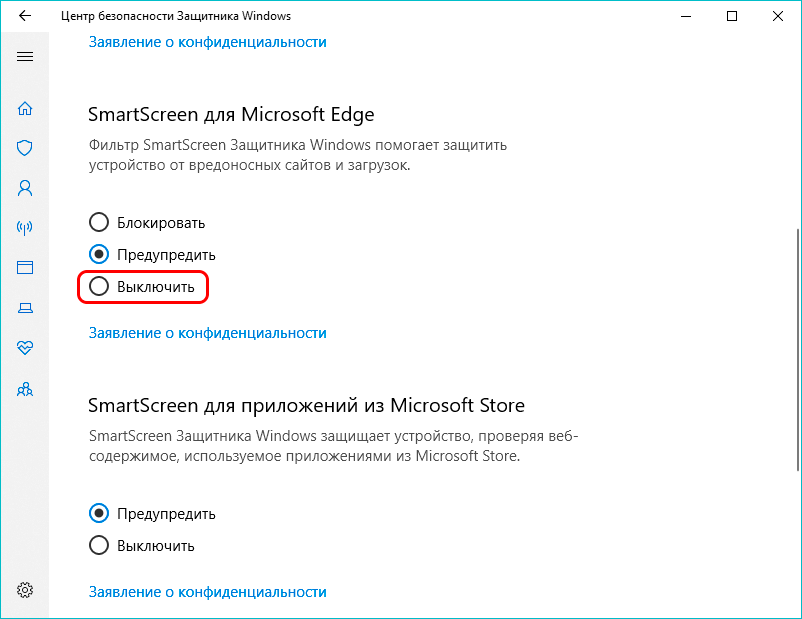The width and height of the screenshot is (802, 619).
Task: Select Блокировать for SmartScreen Microsoft Edge
Action: click(147, 223)
